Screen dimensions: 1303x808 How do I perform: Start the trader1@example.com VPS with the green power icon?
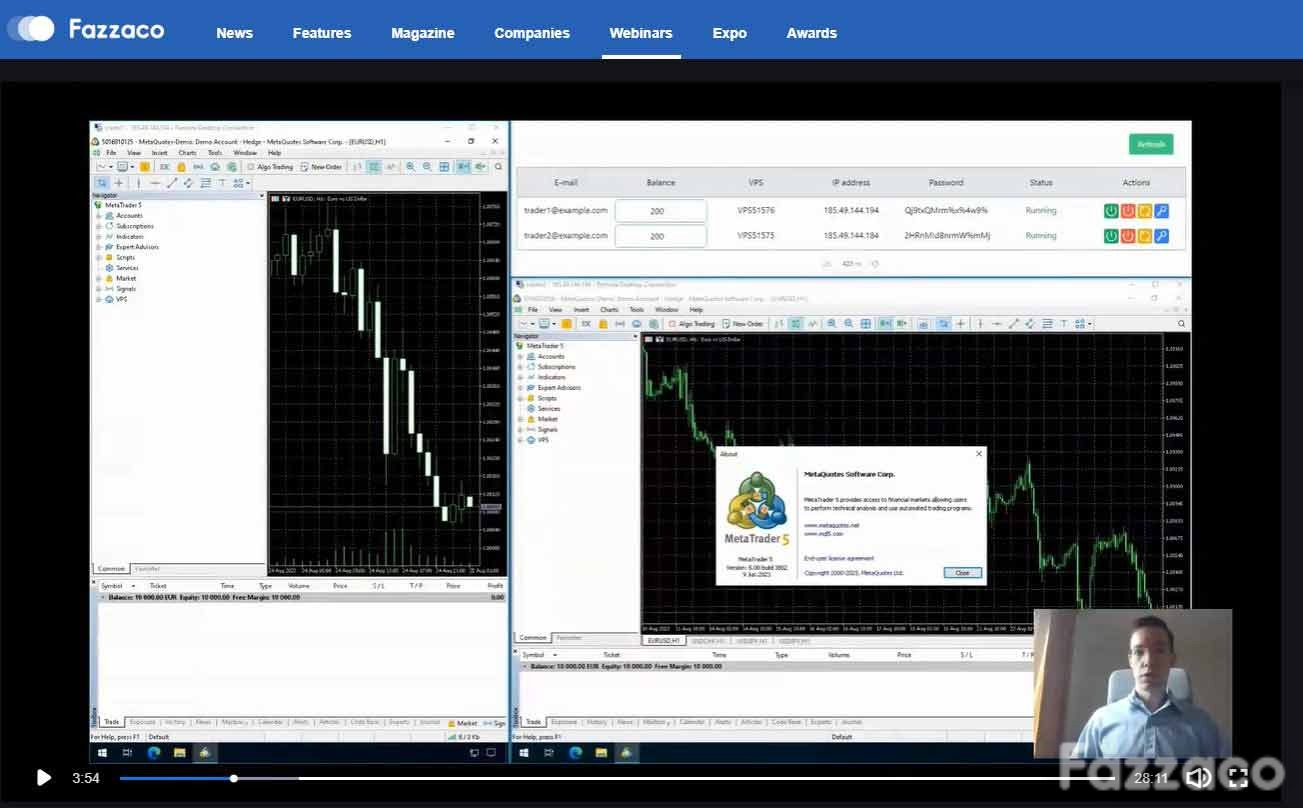coord(1111,211)
